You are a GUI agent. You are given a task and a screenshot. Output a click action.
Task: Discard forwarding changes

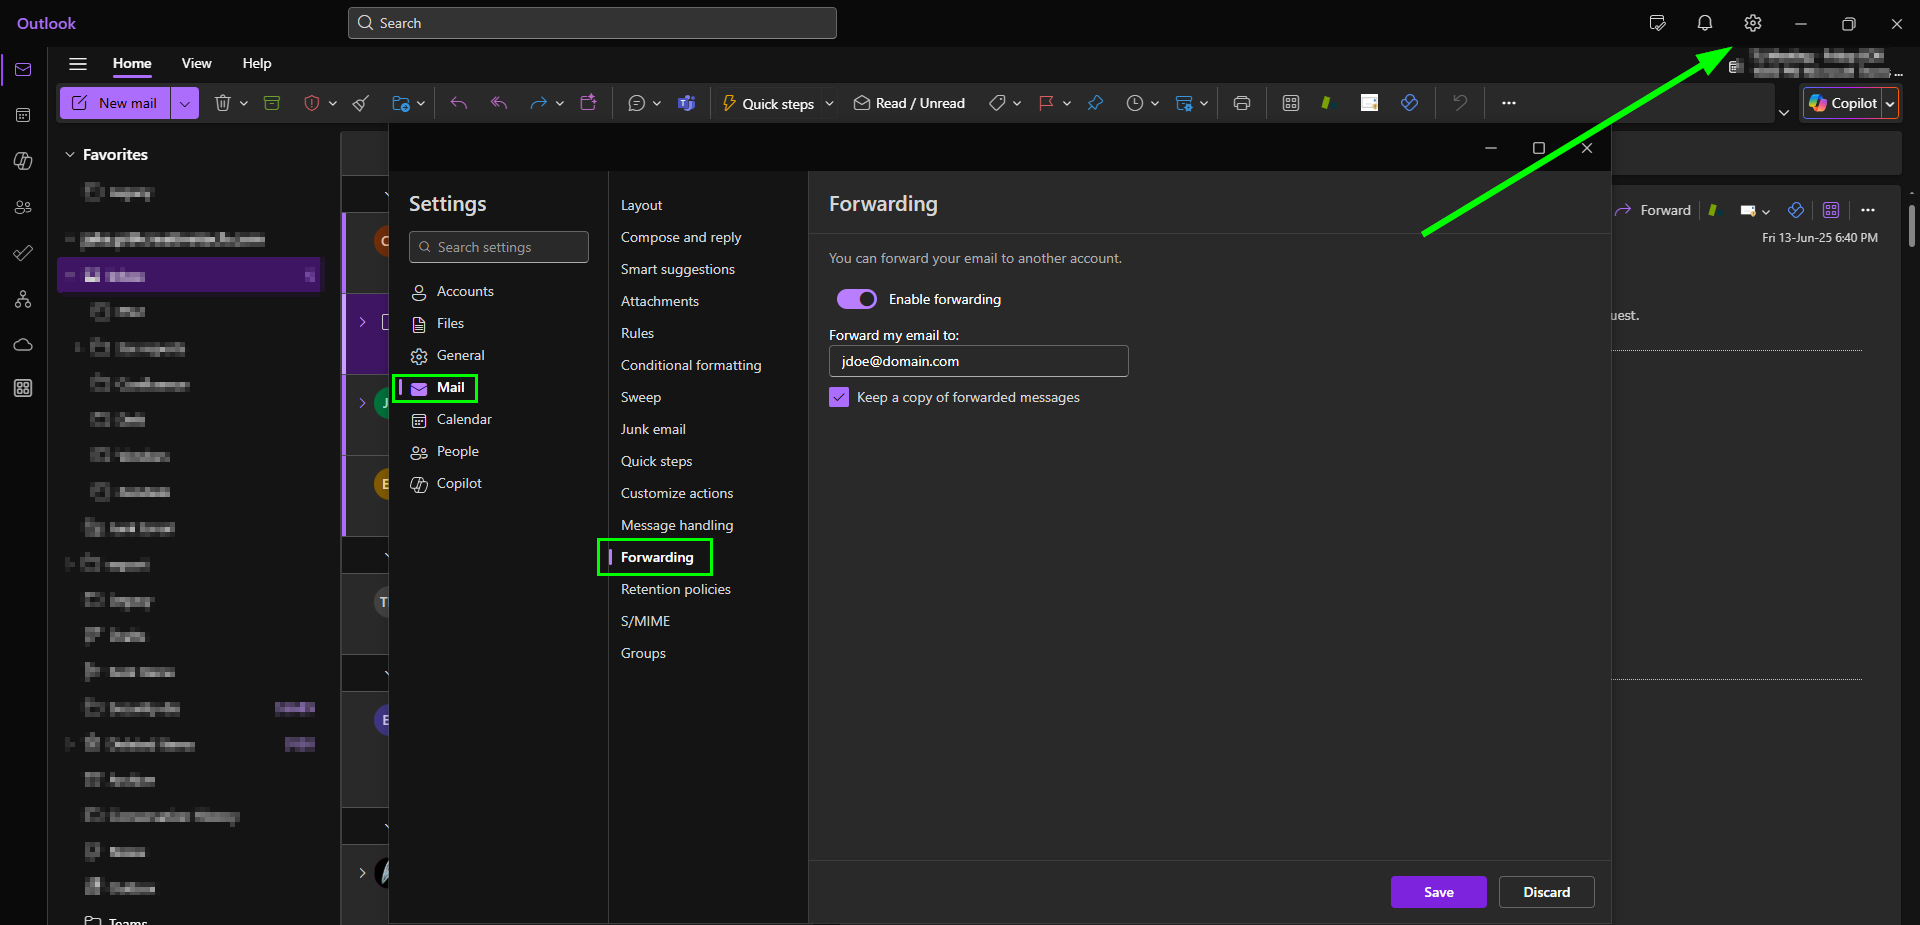coord(1546,892)
